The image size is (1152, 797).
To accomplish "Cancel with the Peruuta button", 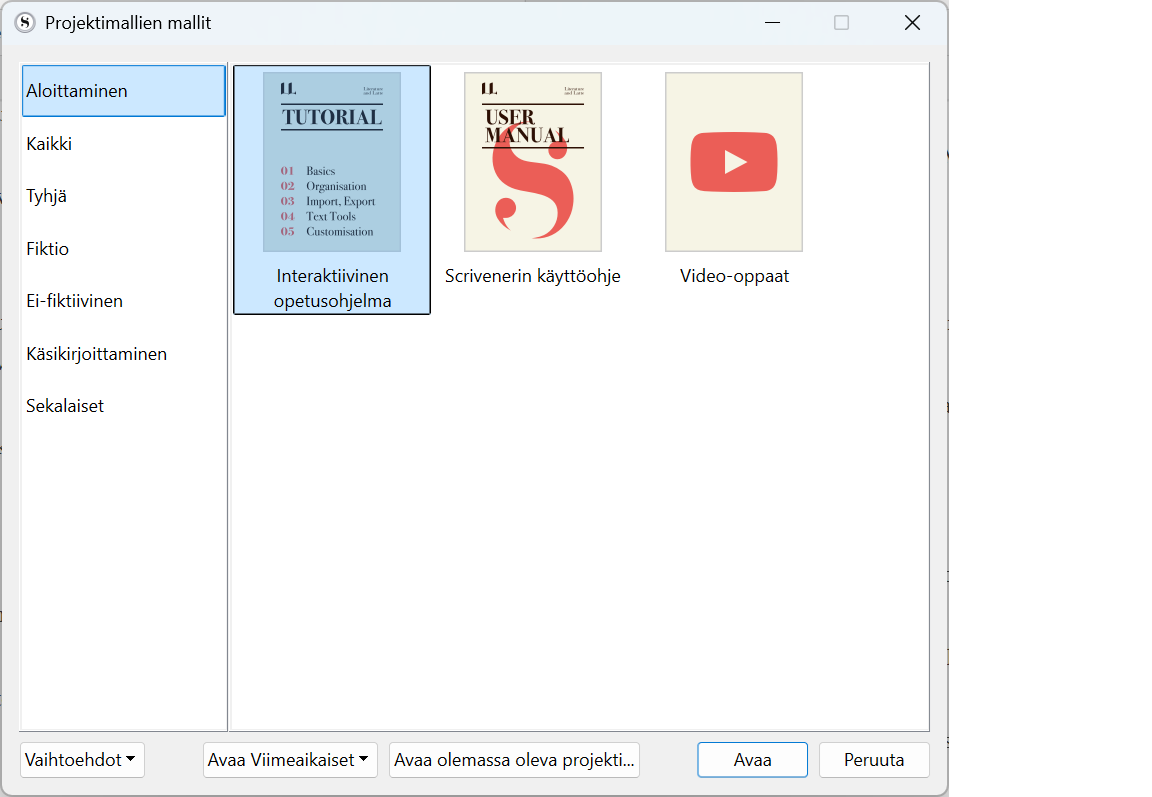I will tap(874, 760).
